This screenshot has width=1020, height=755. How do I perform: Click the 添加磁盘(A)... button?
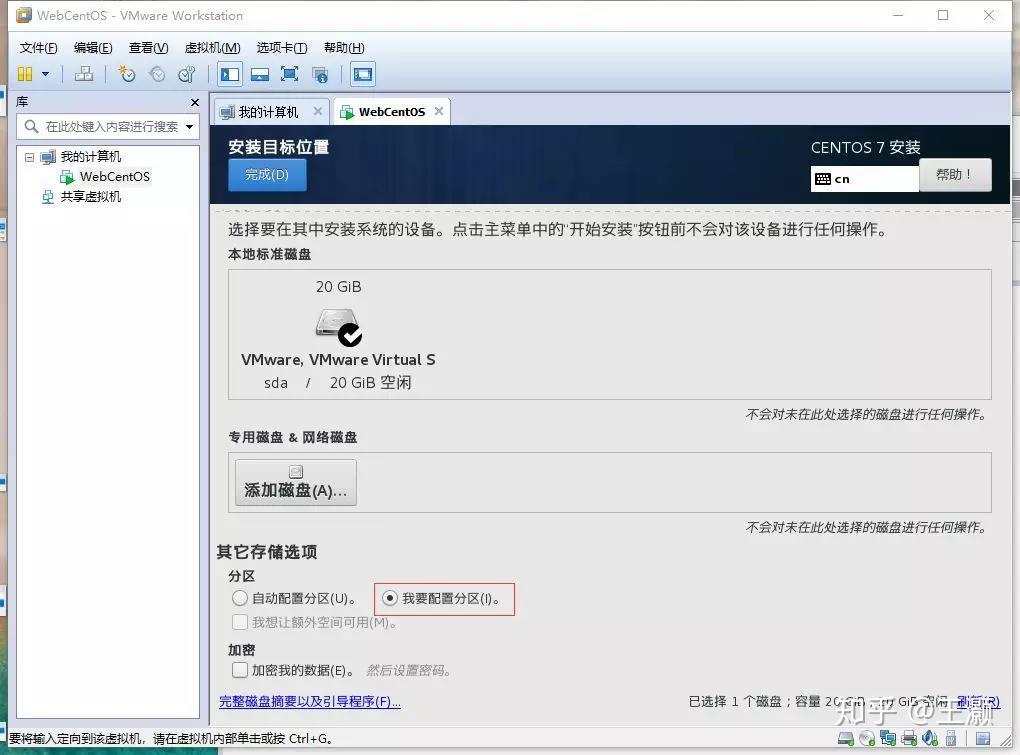tap(296, 483)
